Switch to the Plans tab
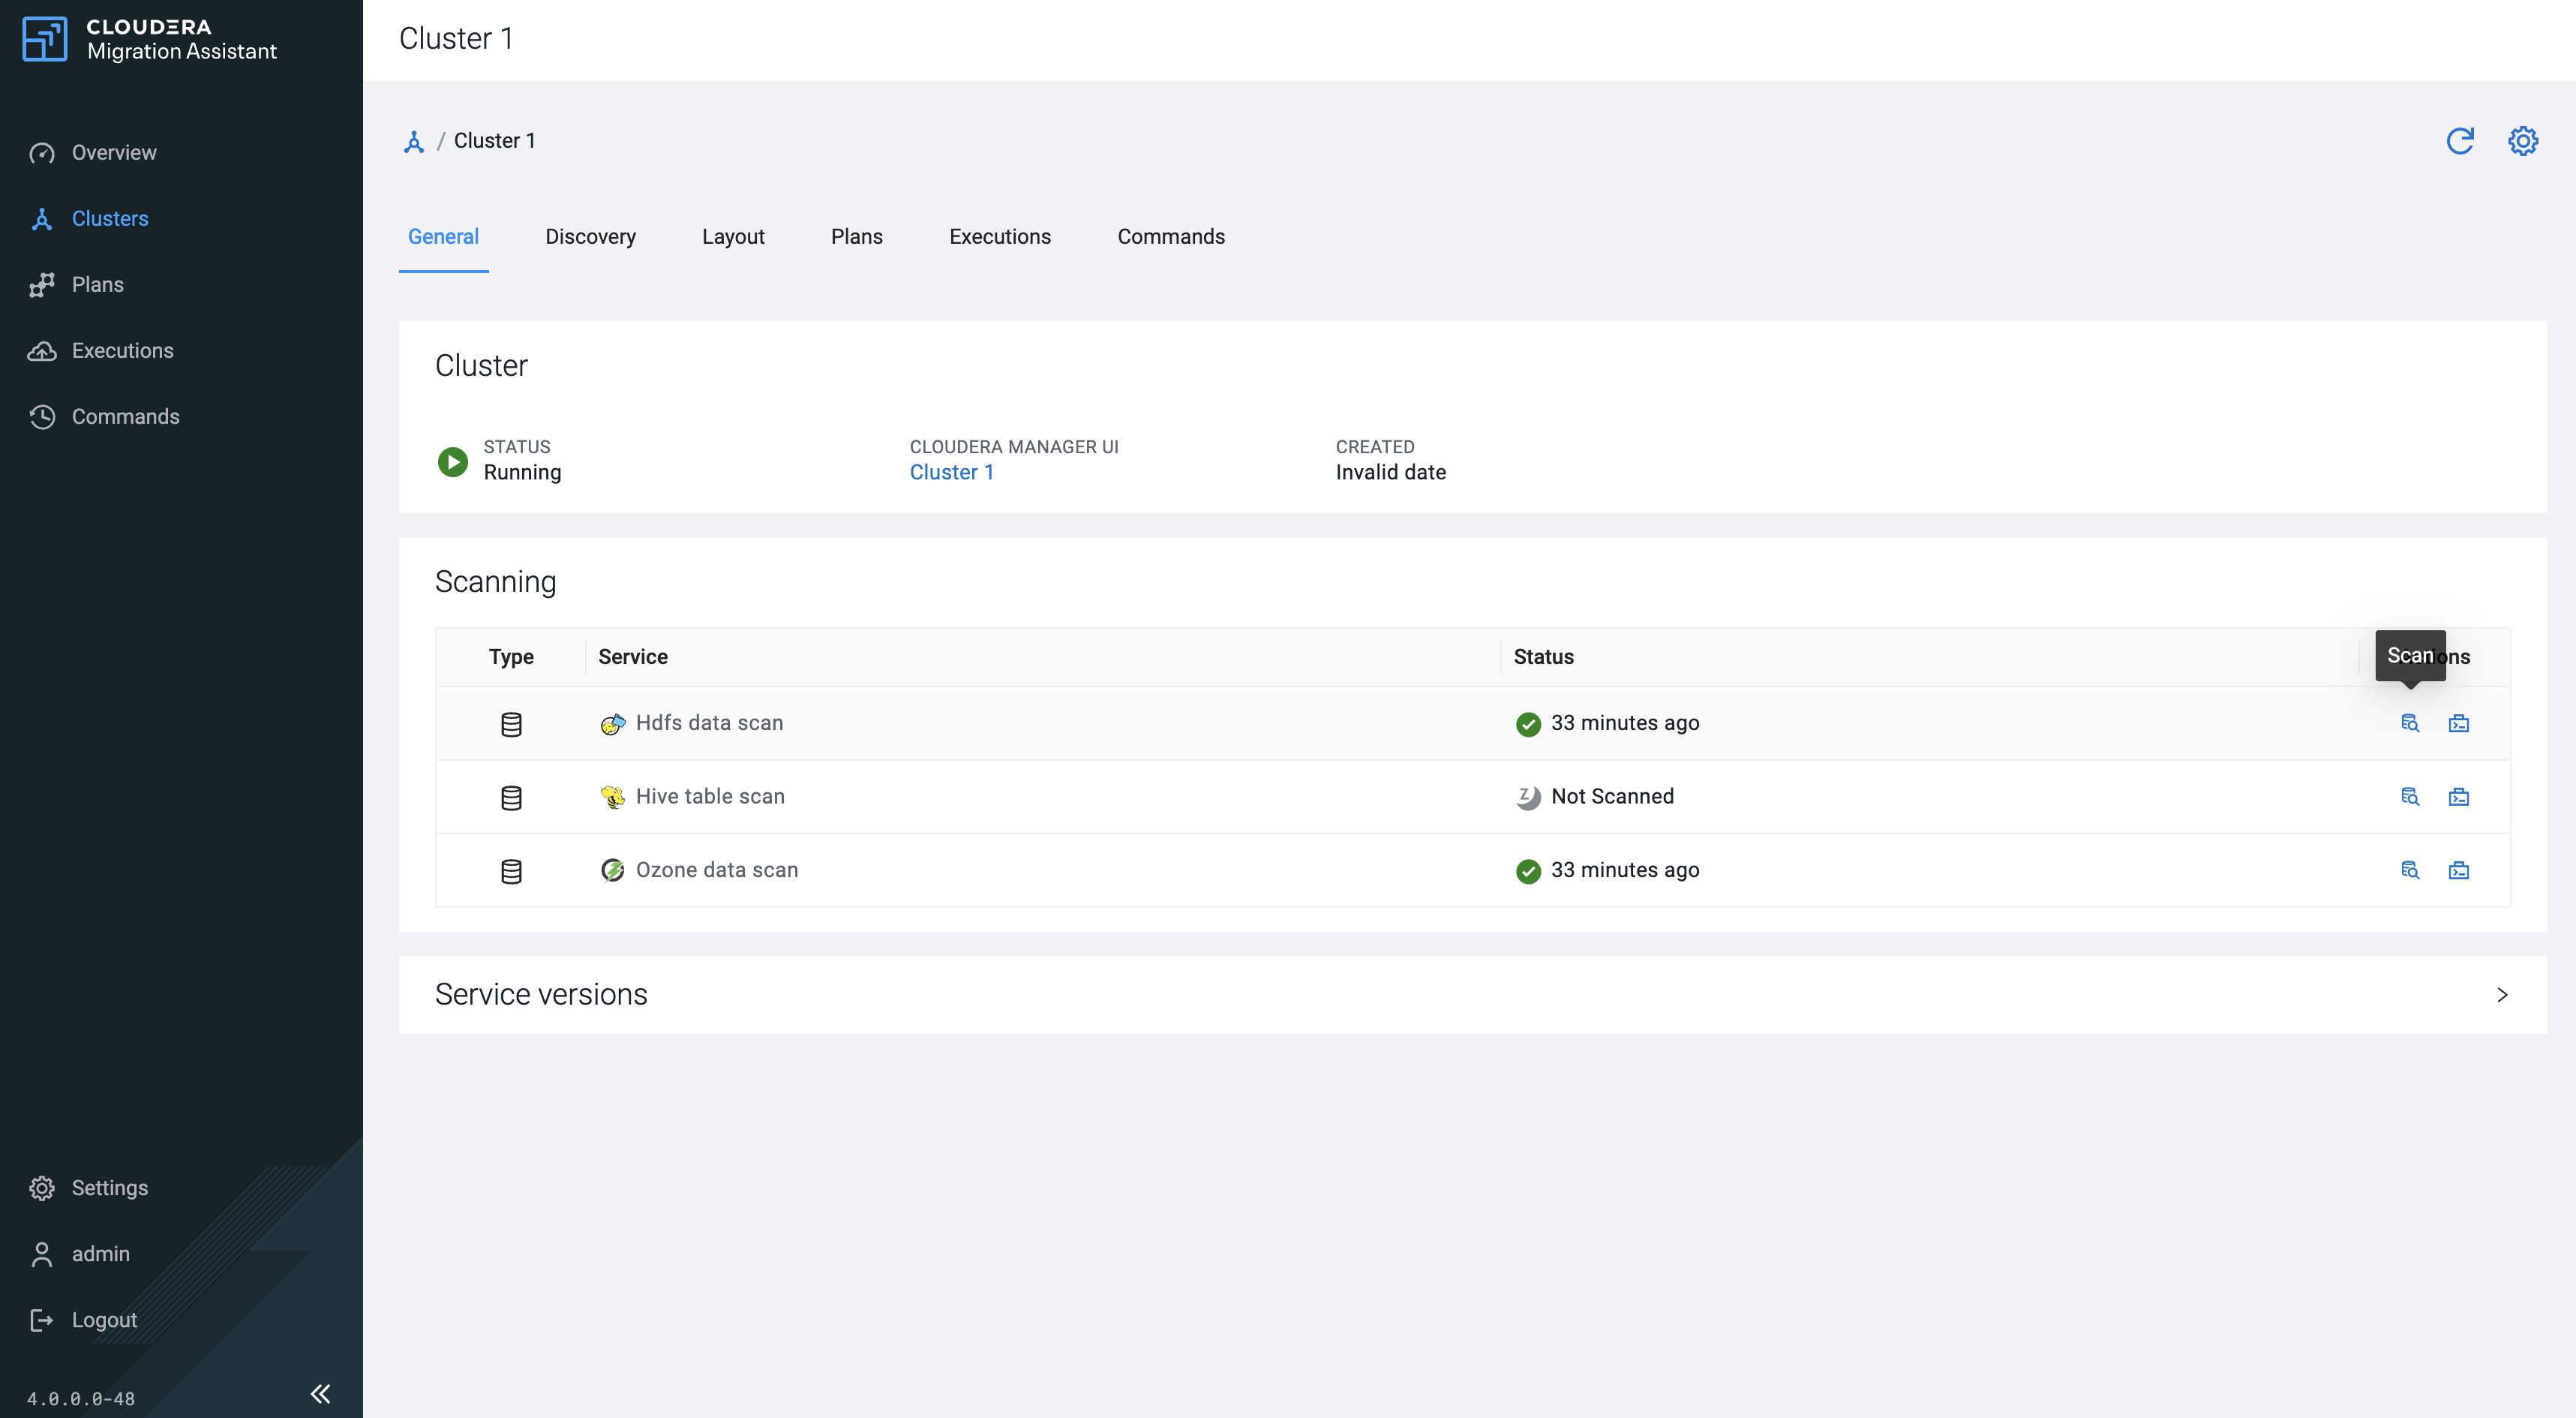The width and height of the screenshot is (2576, 1418). pyautogui.click(x=856, y=237)
